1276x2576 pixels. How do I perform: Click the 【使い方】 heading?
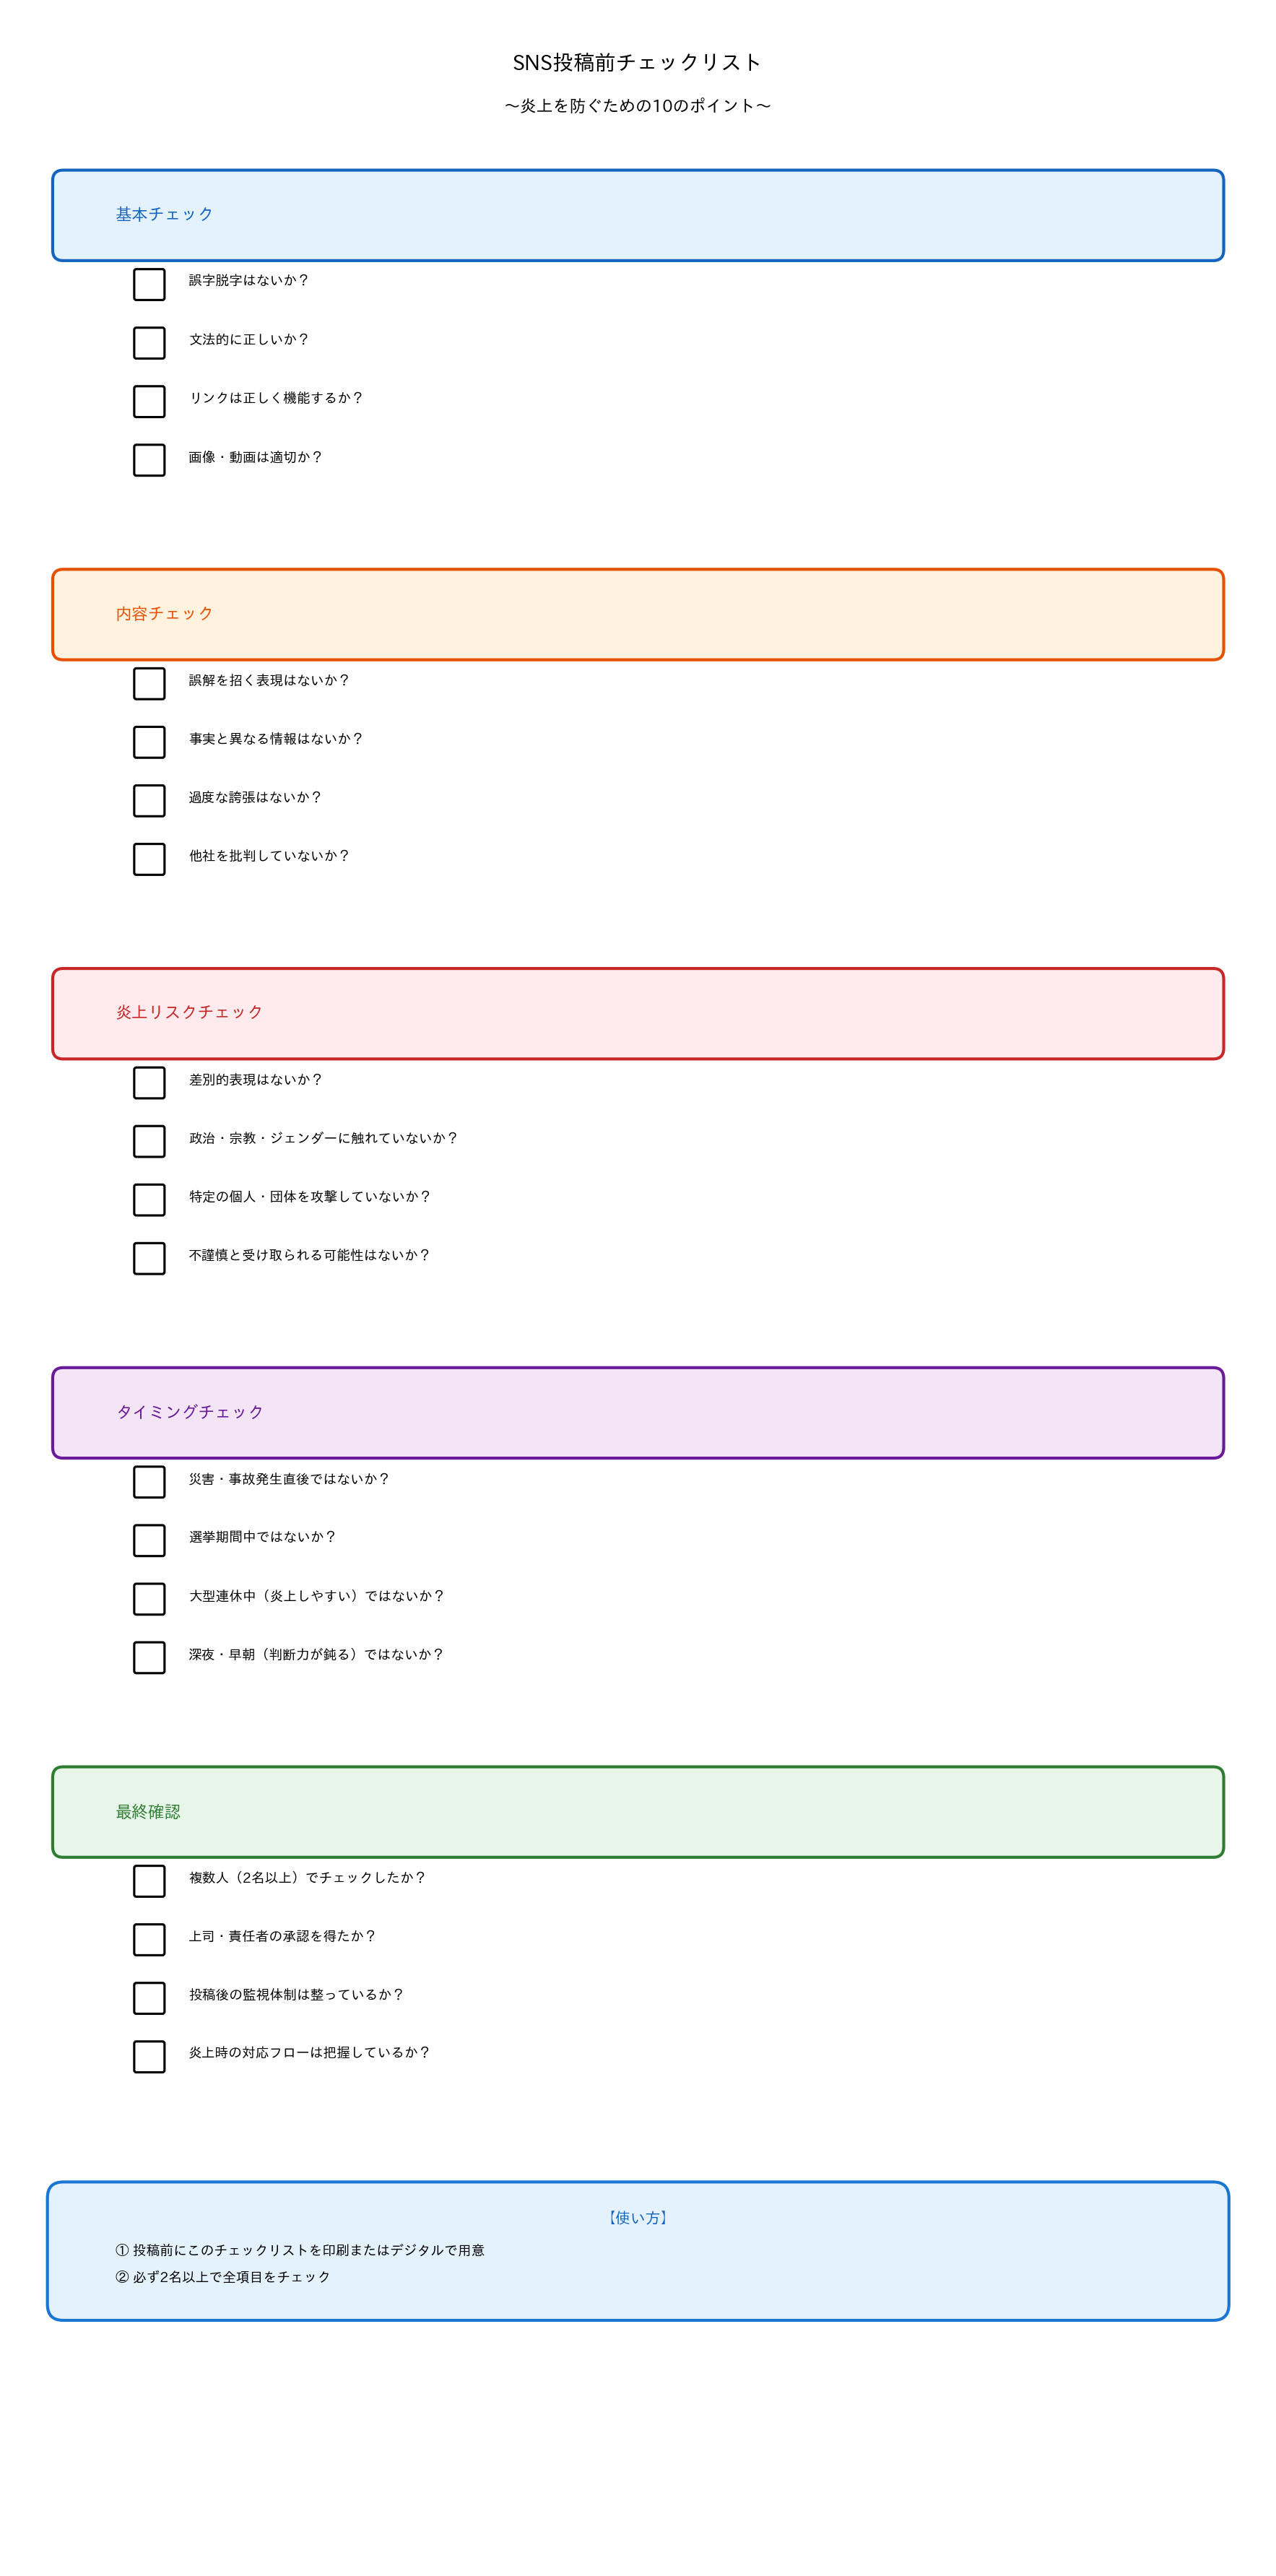[x=638, y=2218]
